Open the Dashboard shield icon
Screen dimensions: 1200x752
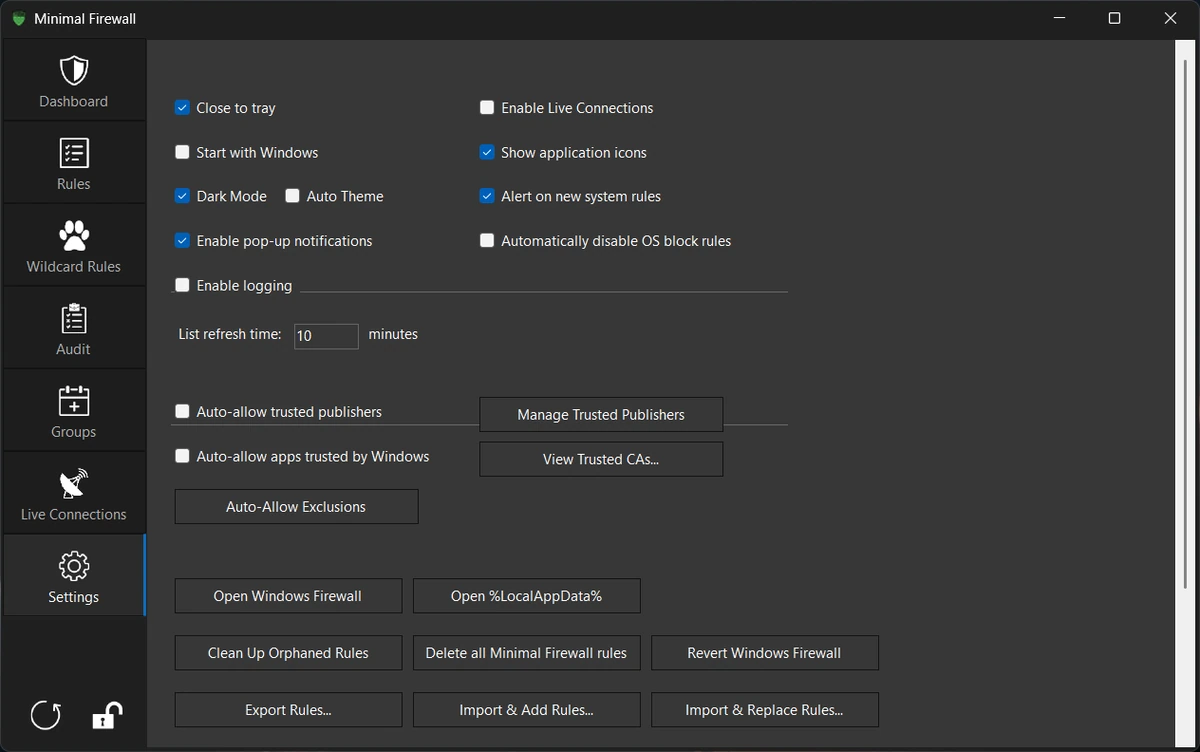[74, 70]
